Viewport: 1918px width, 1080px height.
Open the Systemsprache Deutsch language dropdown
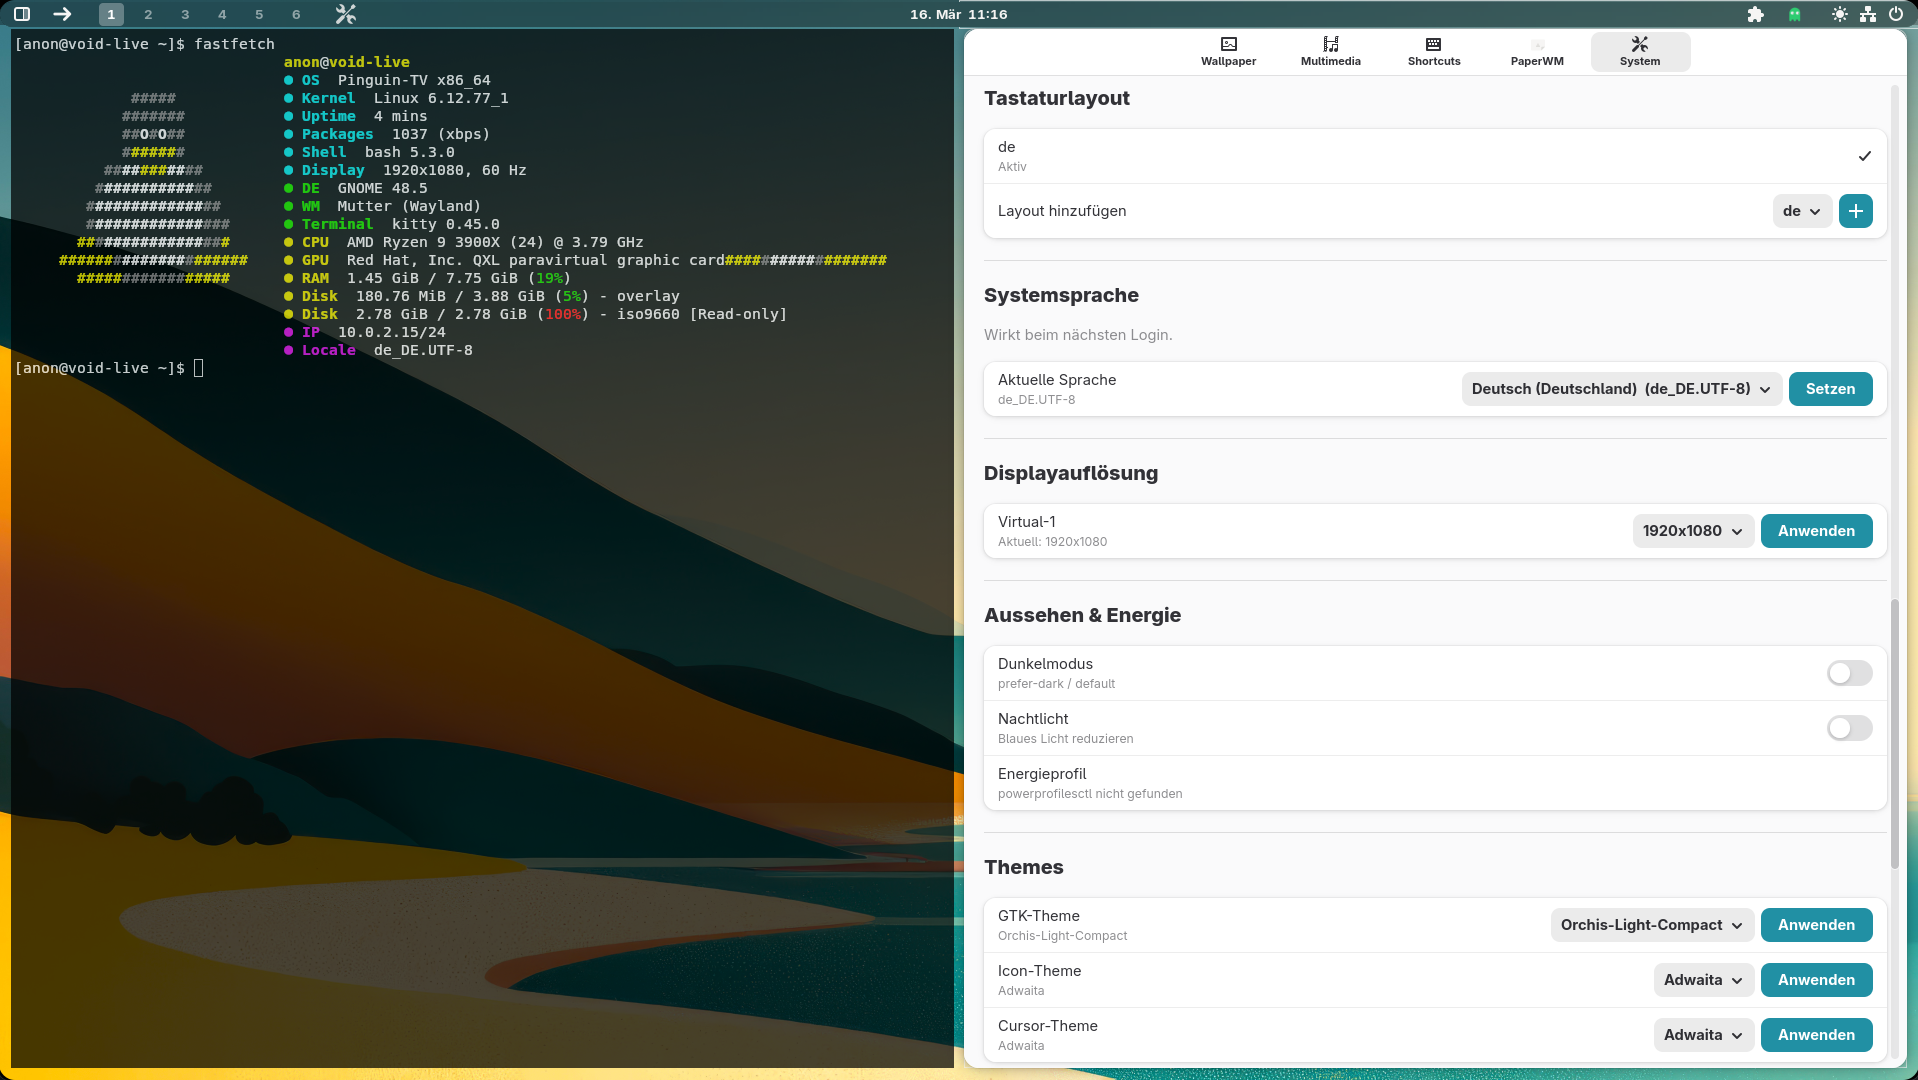click(x=1620, y=389)
